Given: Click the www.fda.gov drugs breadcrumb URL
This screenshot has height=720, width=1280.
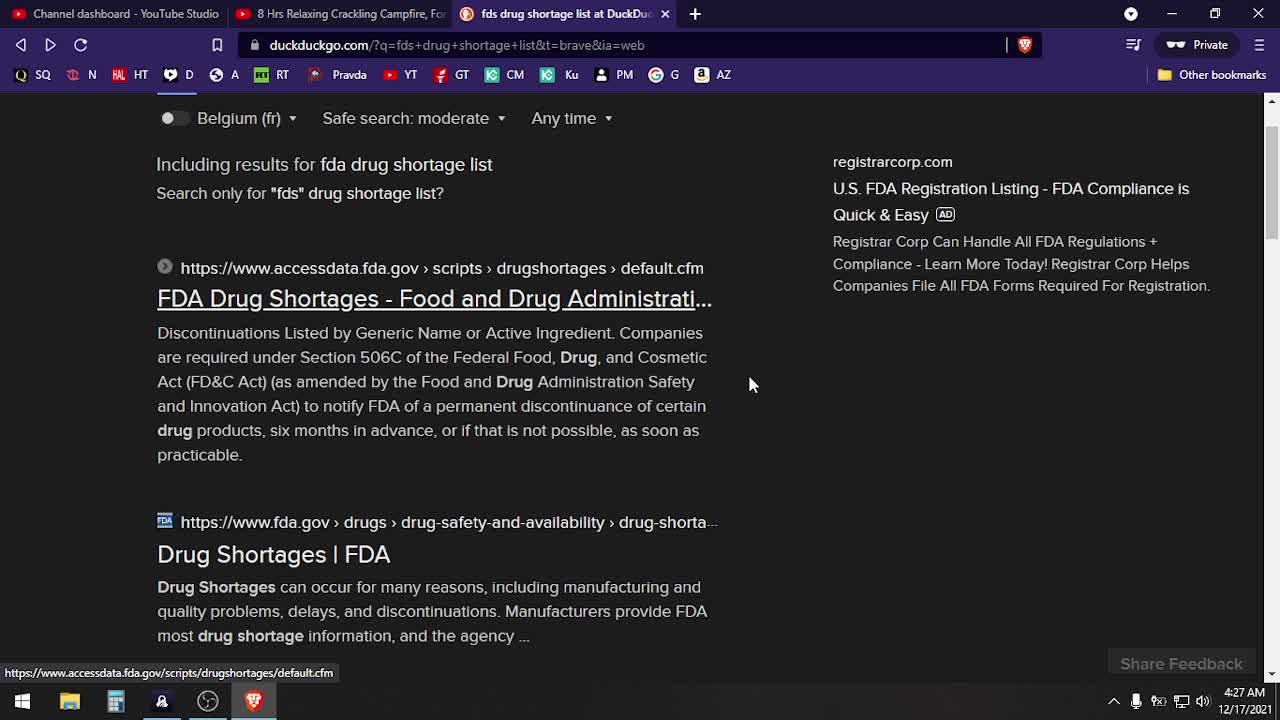Looking at the screenshot, I should [449, 522].
